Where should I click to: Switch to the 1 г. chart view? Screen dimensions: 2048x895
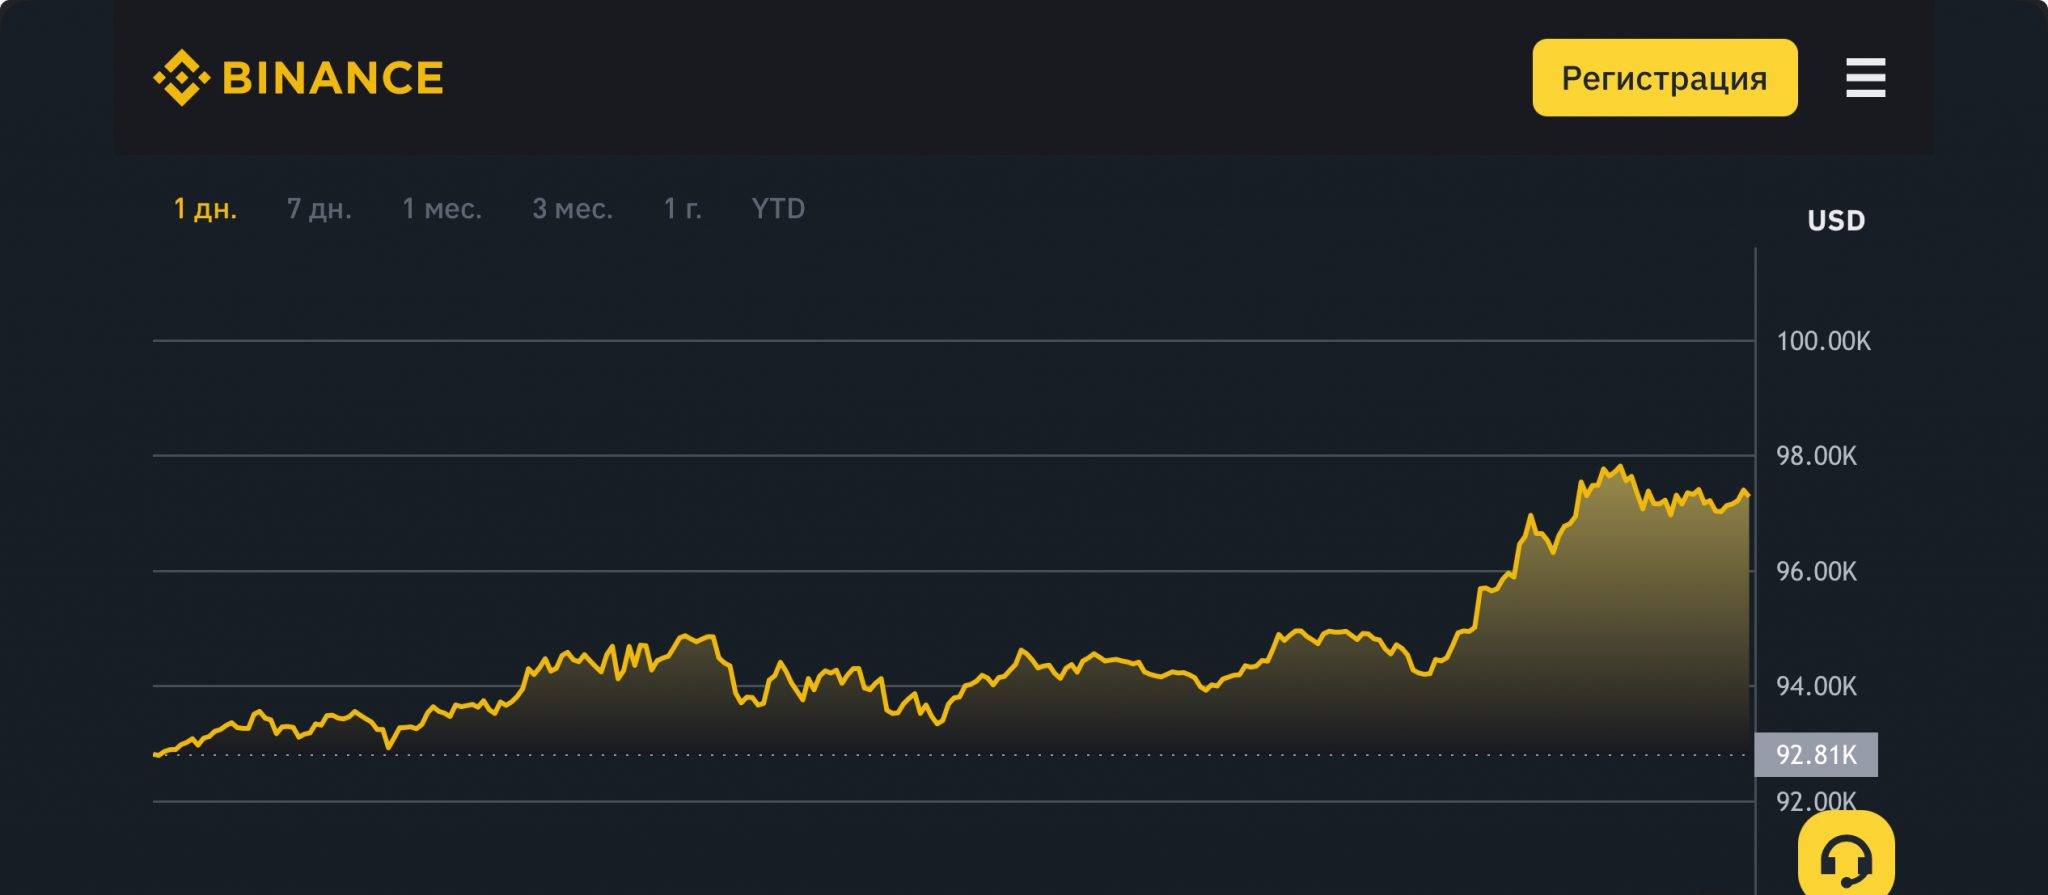point(683,209)
